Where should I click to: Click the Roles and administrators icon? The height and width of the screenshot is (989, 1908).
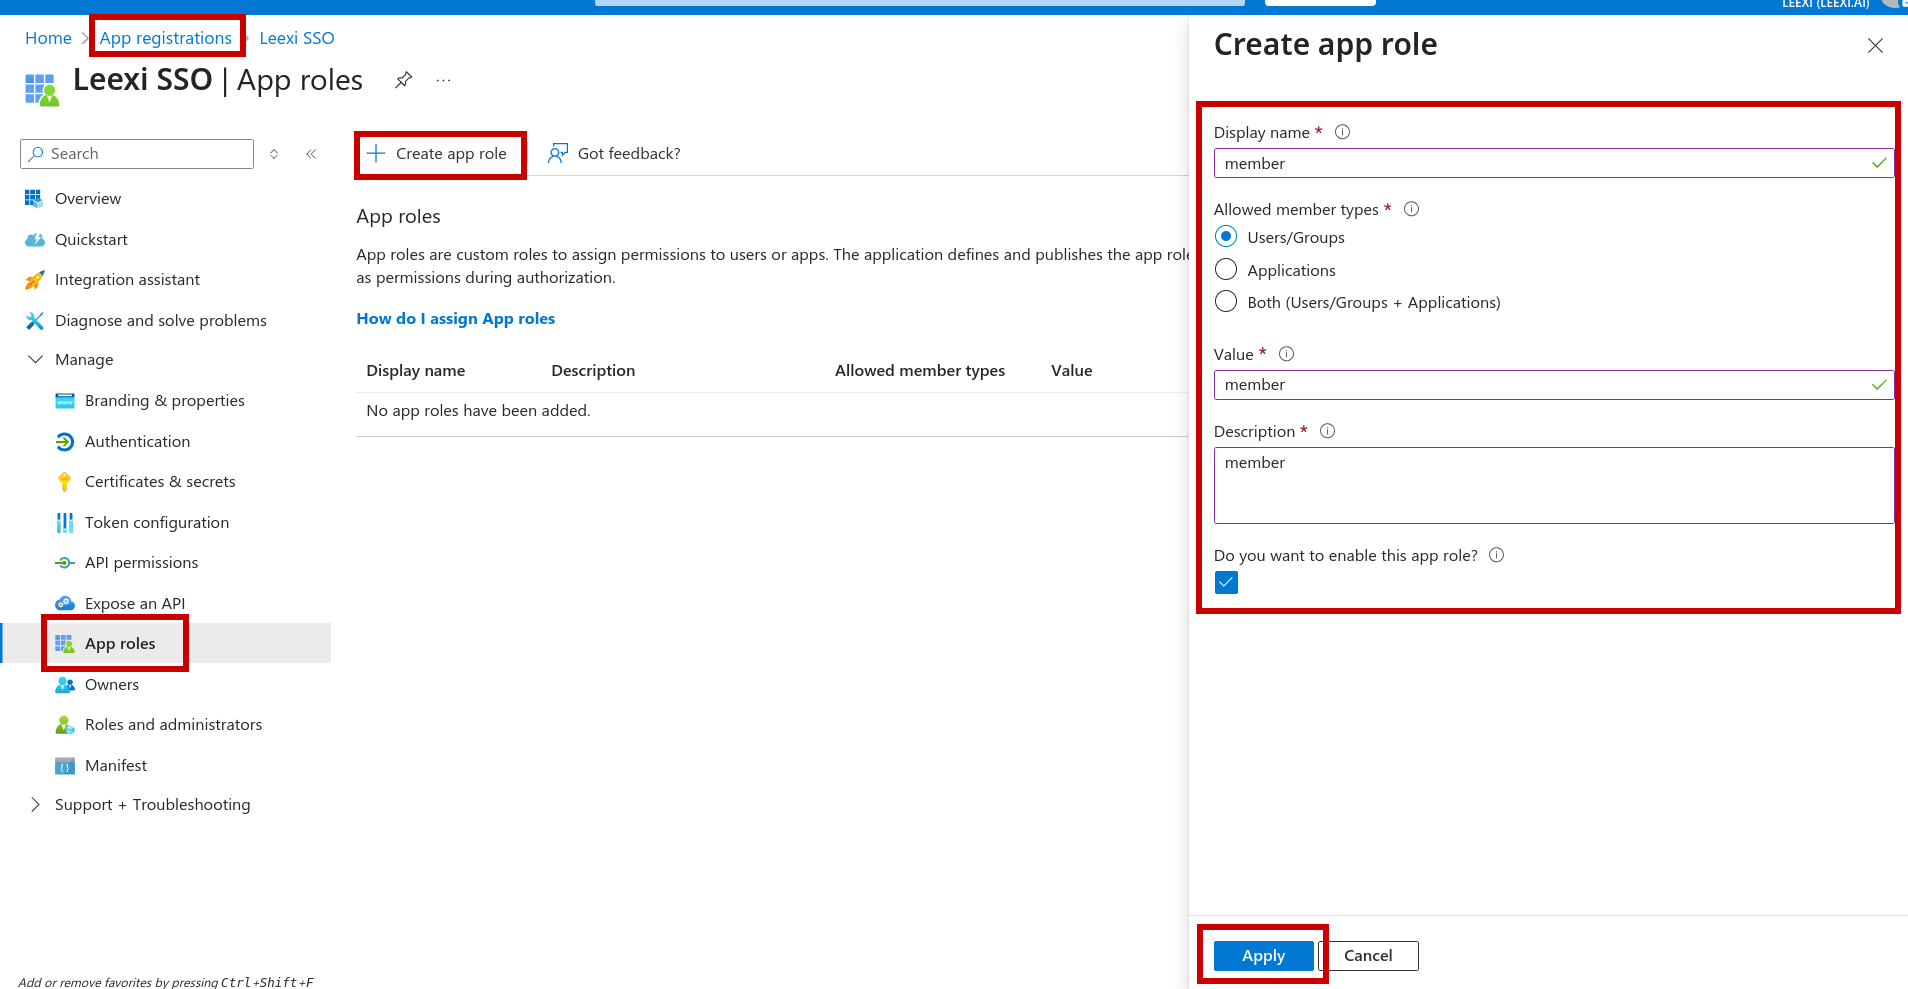(x=65, y=725)
